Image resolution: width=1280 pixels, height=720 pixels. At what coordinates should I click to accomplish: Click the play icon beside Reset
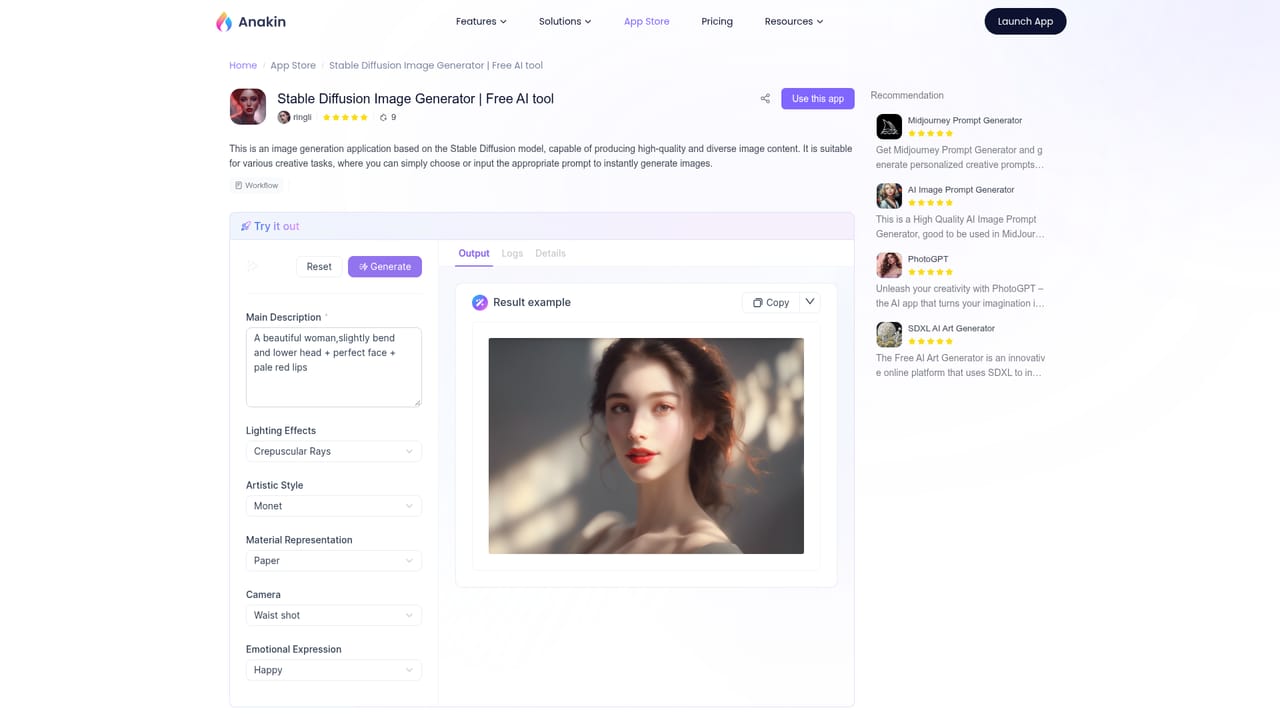pos(252,266)
